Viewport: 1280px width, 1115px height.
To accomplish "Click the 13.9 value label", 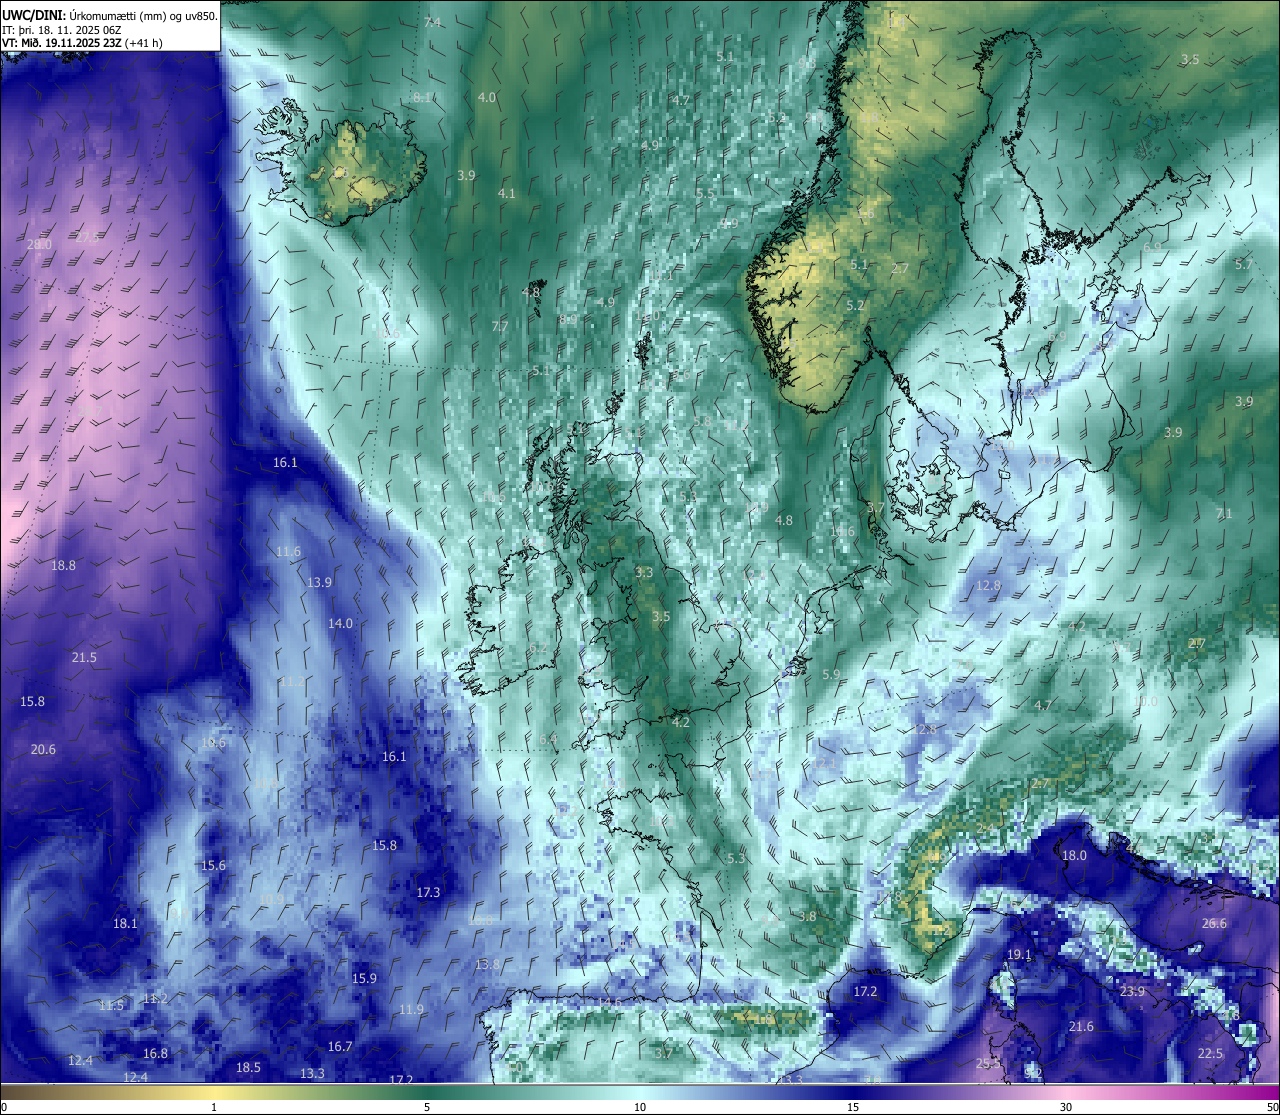I will tap(319, 582).
